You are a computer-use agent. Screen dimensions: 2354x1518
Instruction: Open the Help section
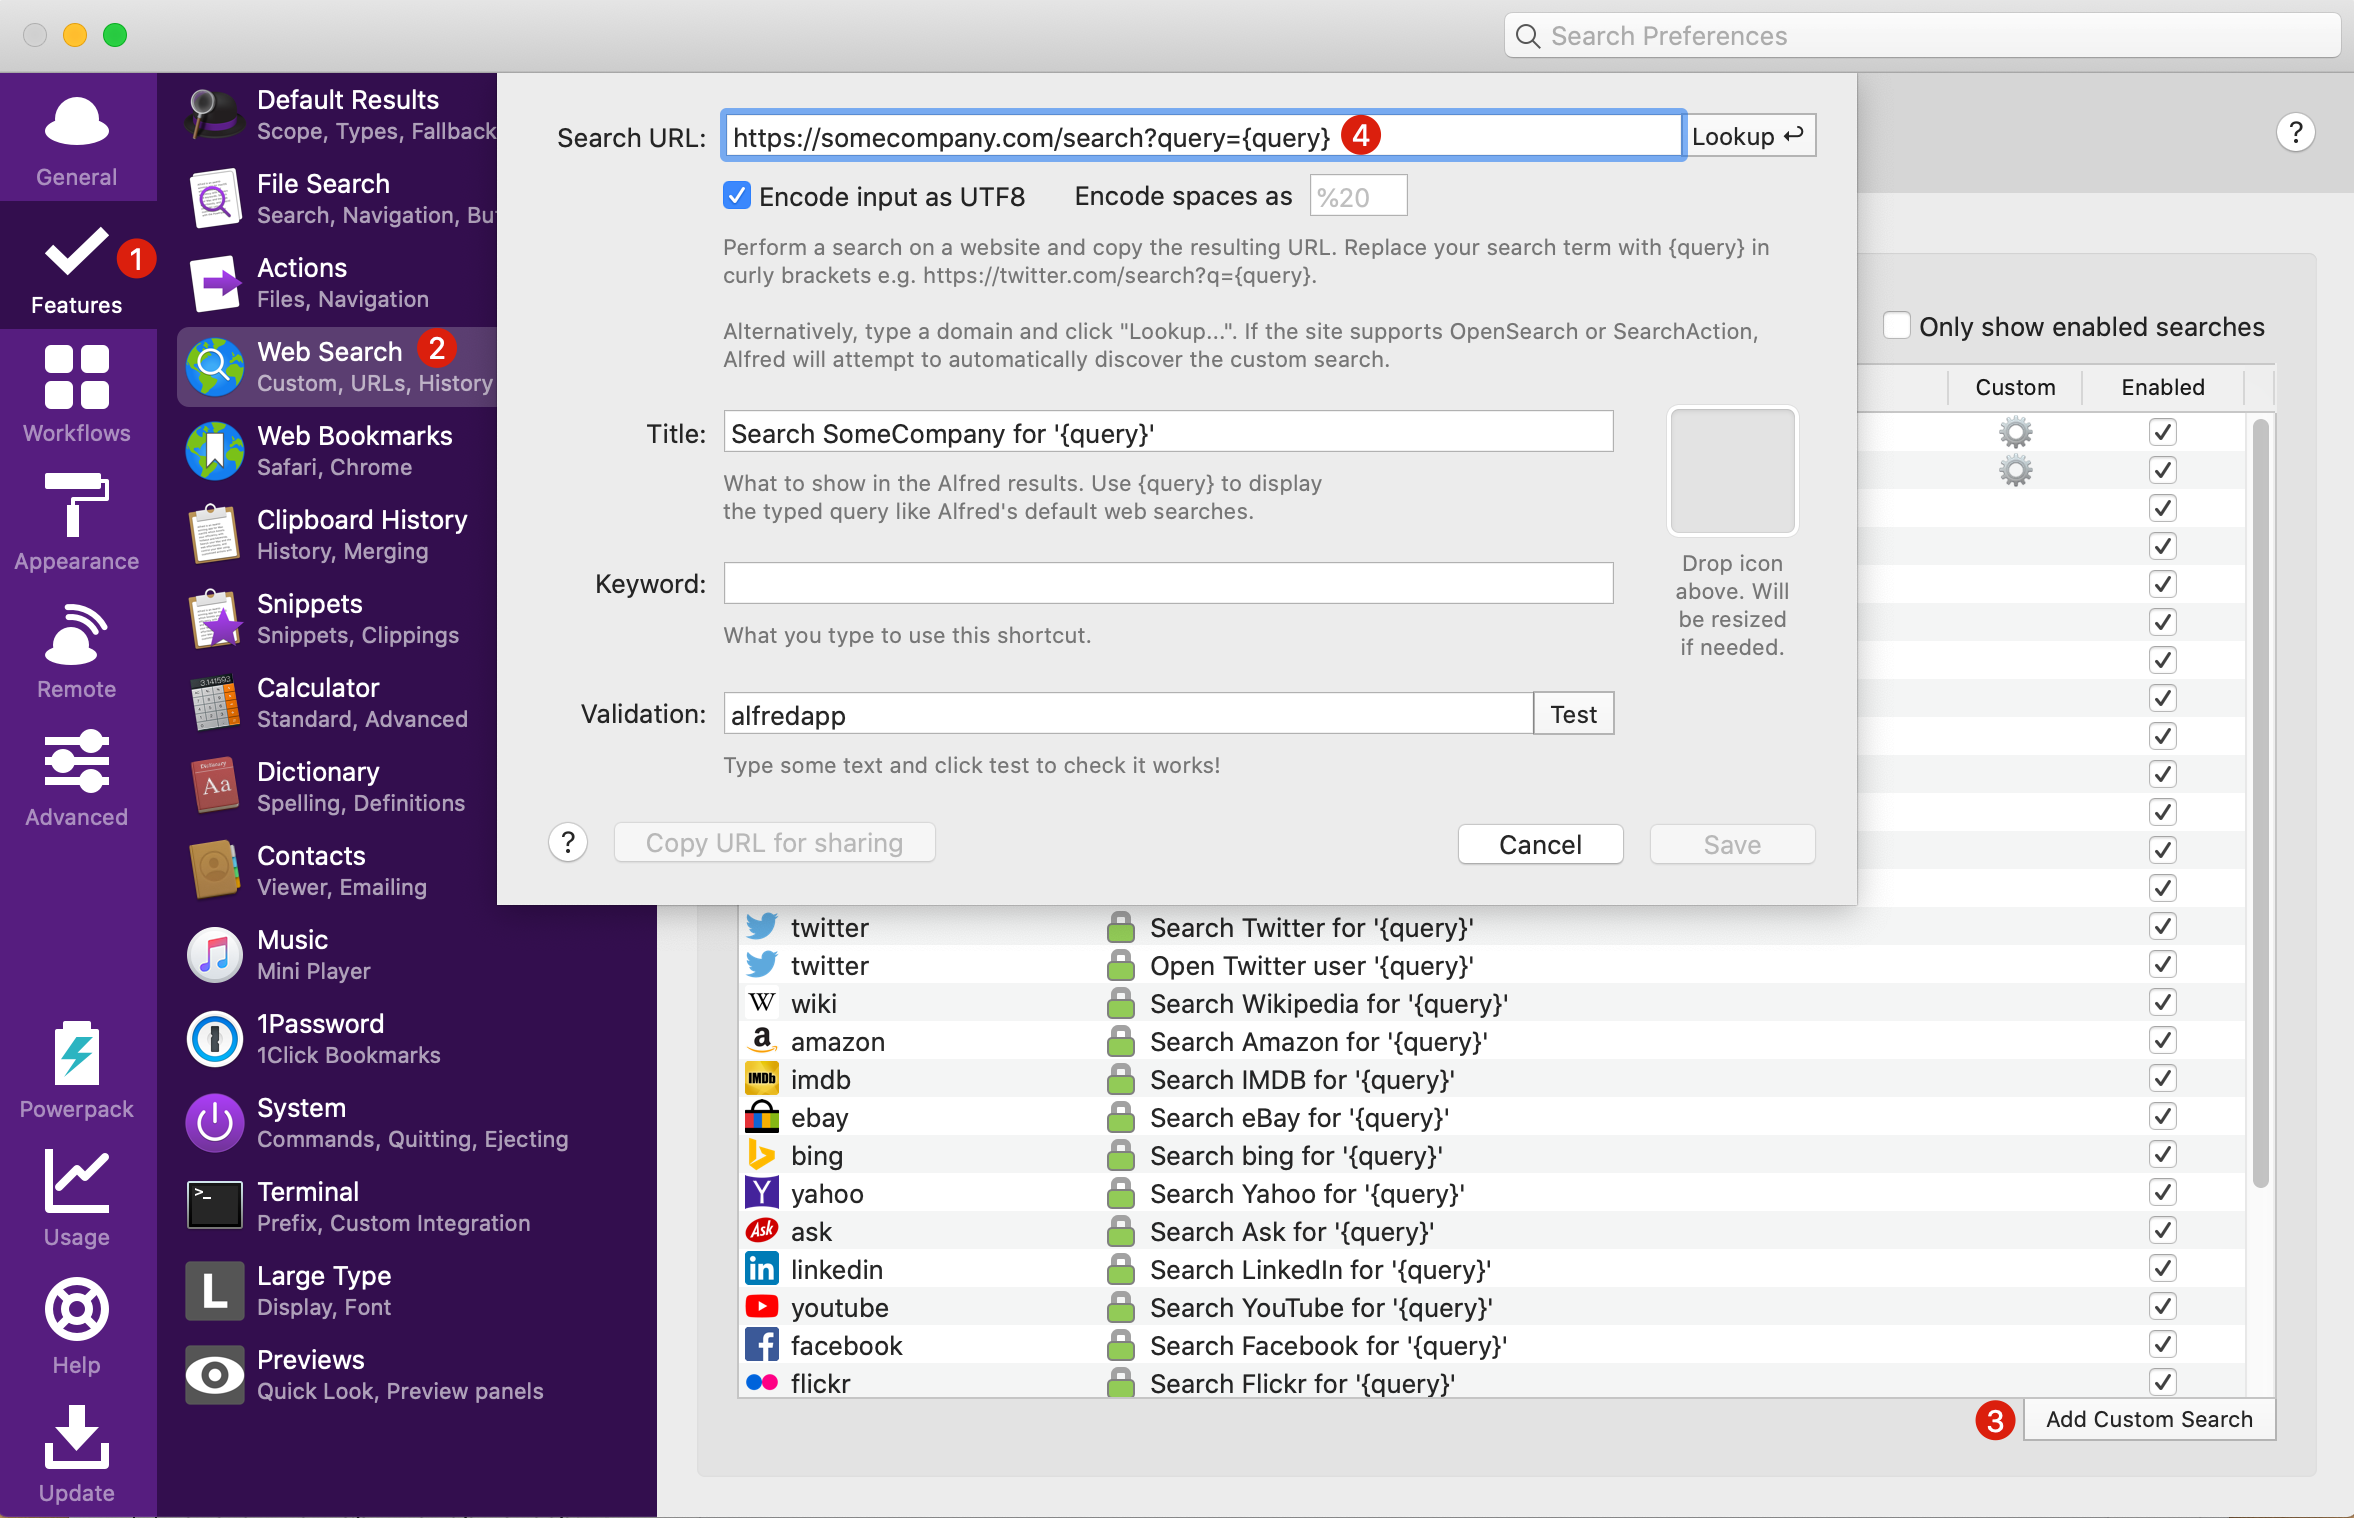pos(77,1325)
